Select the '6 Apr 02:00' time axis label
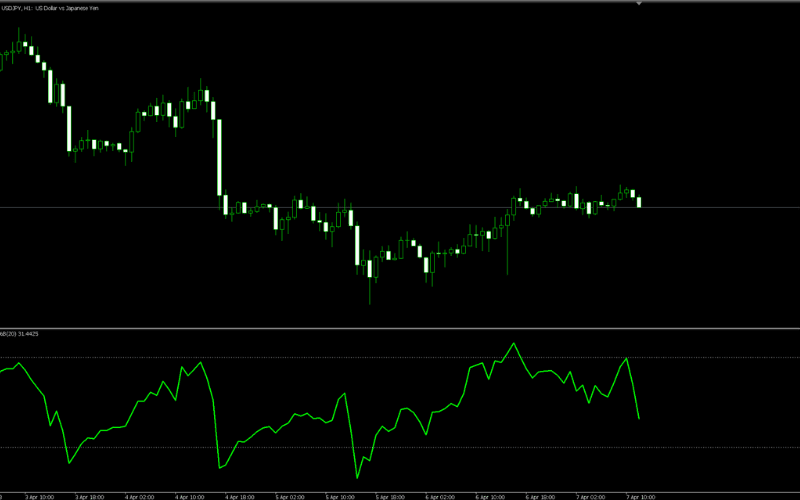The height and width of the screenshot is (500, 800). pyautogui.click(x=438, y=495)
